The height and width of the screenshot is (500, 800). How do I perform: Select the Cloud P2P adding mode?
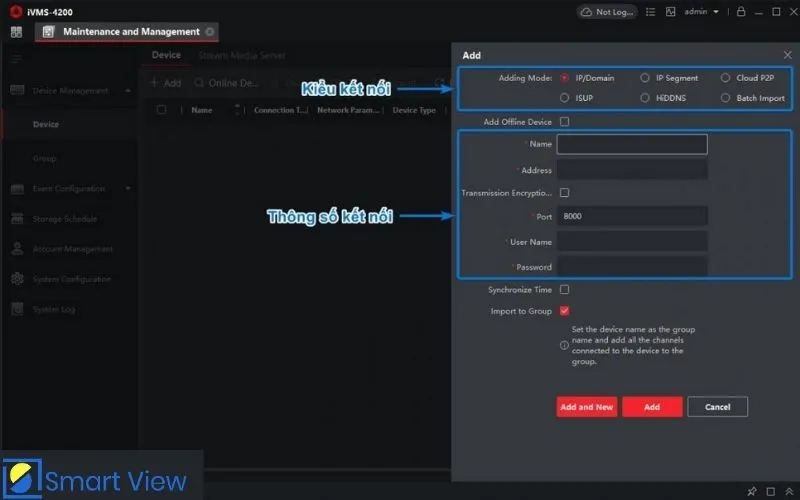(x=726, y=77)
